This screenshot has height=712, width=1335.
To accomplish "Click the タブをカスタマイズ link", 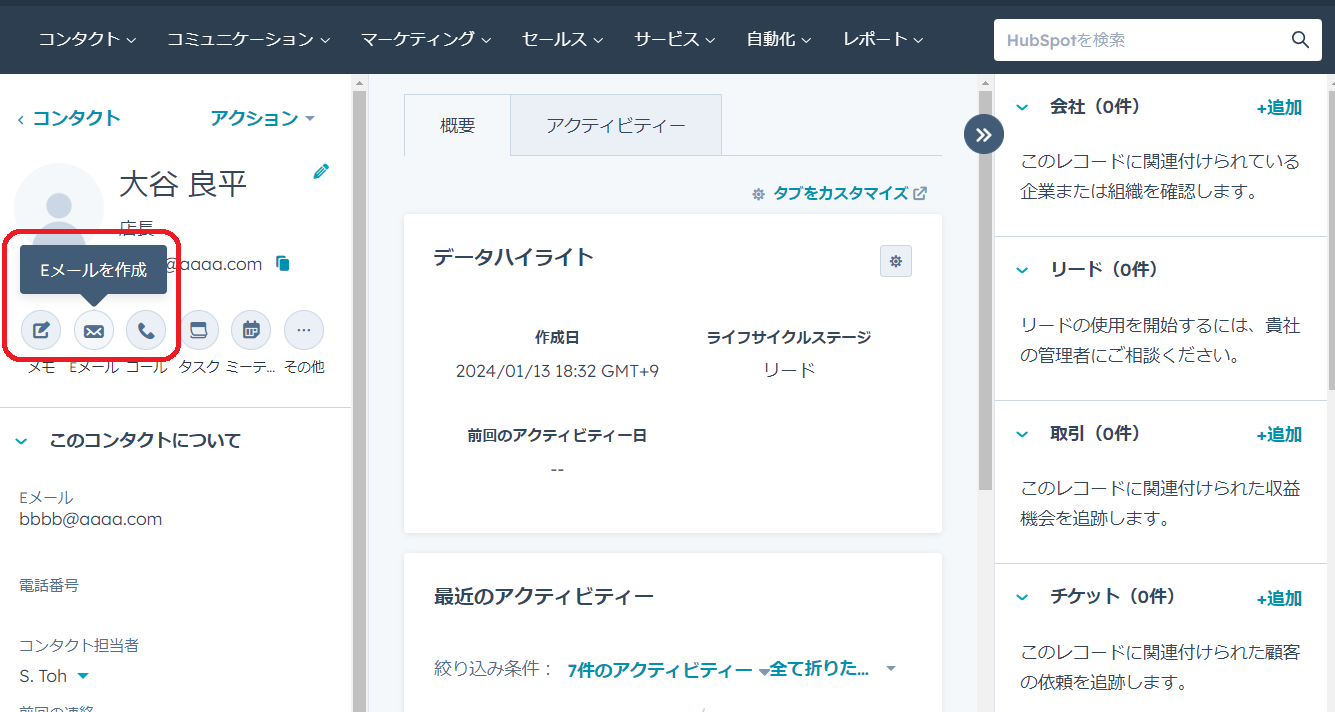I will [840, 194].
